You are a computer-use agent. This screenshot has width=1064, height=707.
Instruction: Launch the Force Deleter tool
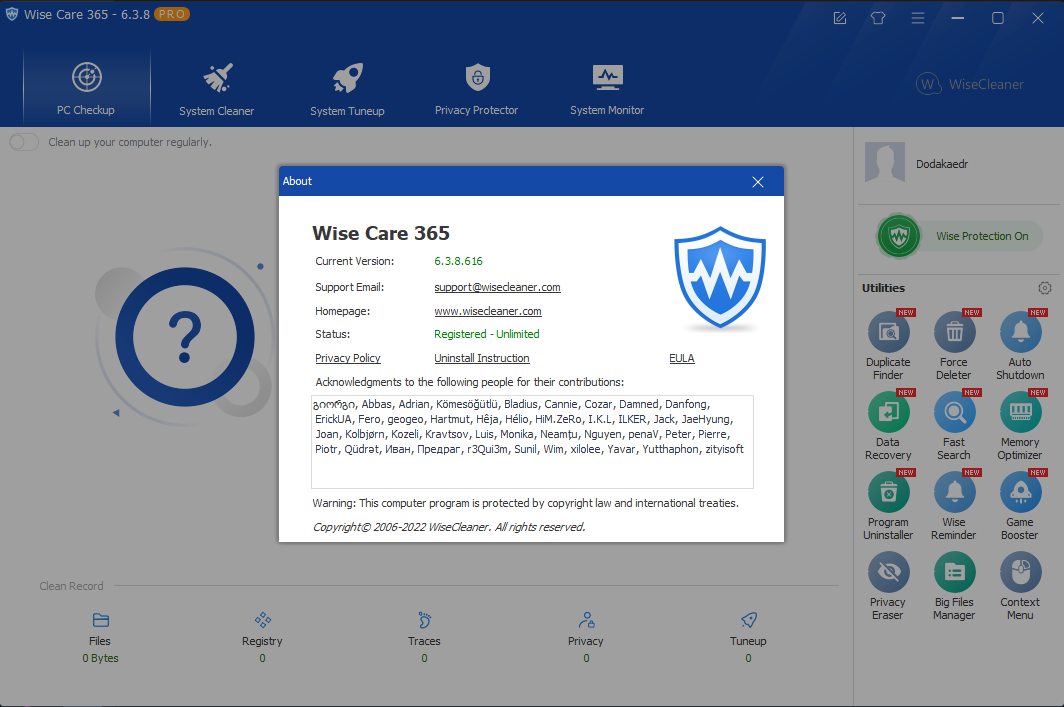tap(954, 333)
